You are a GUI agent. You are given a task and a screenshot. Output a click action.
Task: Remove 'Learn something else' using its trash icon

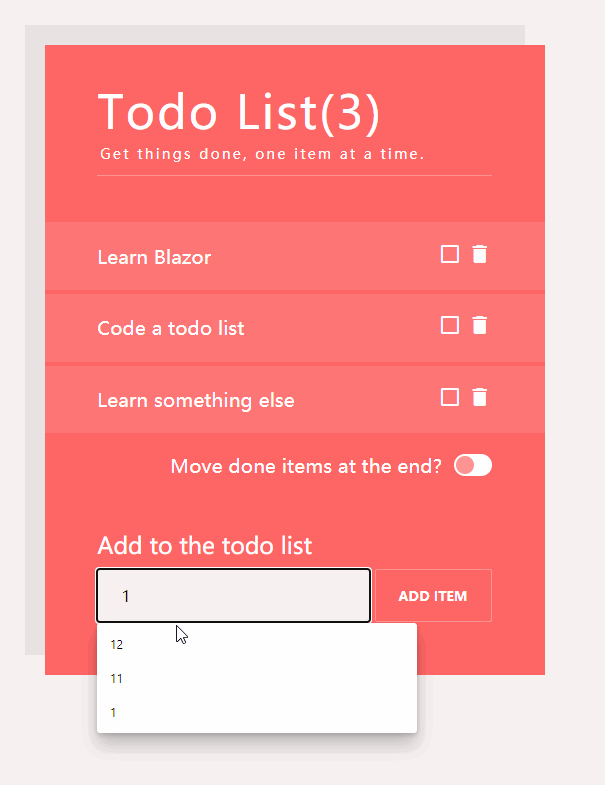point(480,397)
